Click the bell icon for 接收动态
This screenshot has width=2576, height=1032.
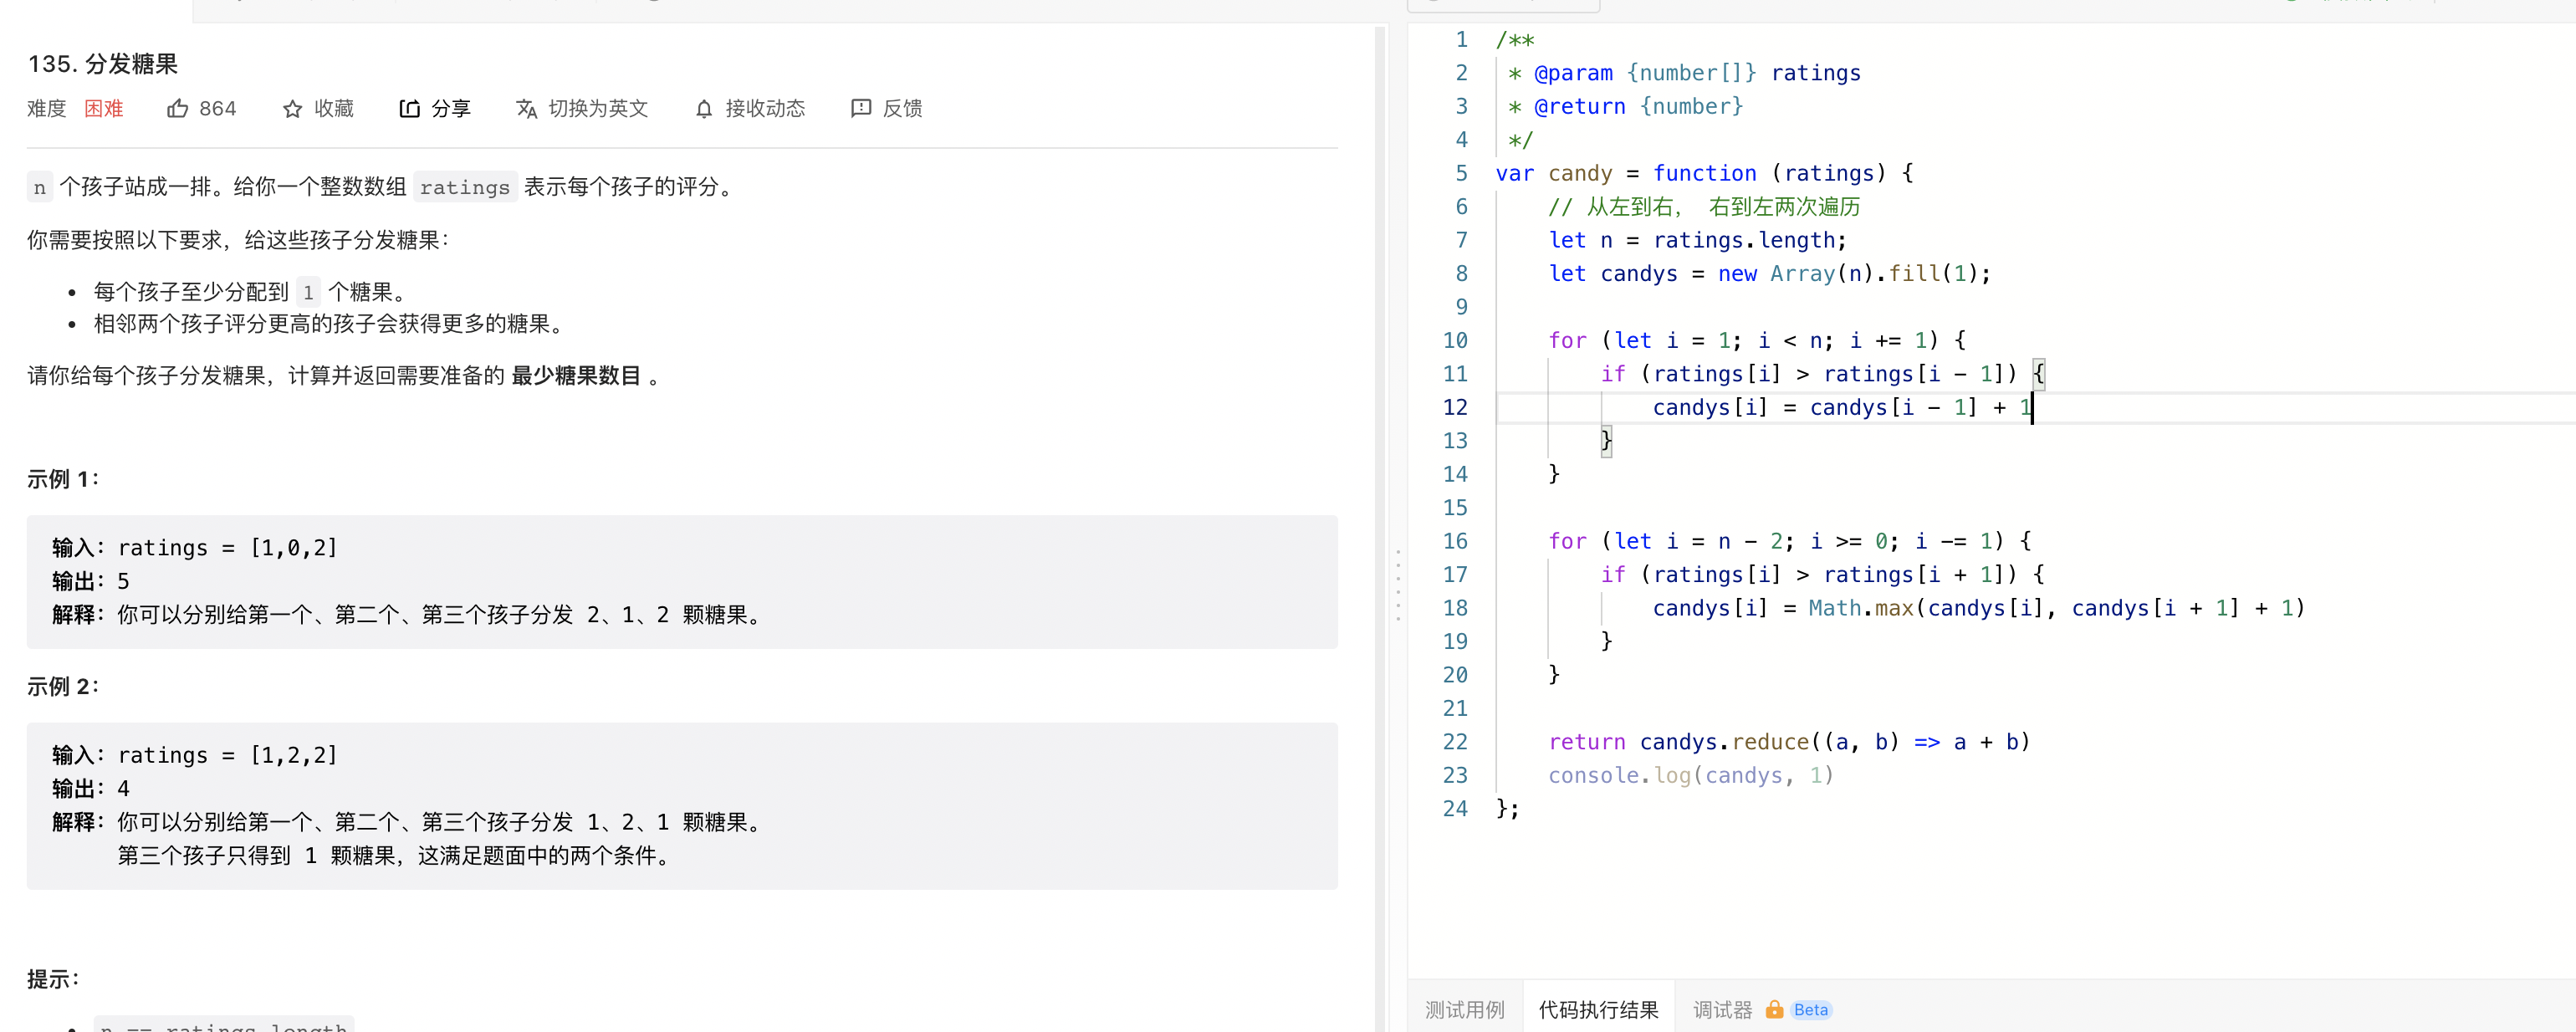pos(704,109)
